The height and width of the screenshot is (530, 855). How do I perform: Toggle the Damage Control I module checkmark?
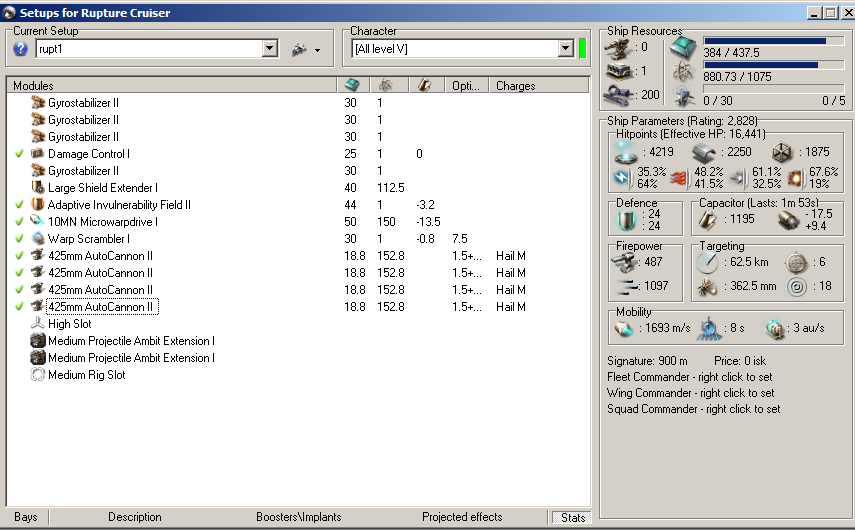pos(20,154)
